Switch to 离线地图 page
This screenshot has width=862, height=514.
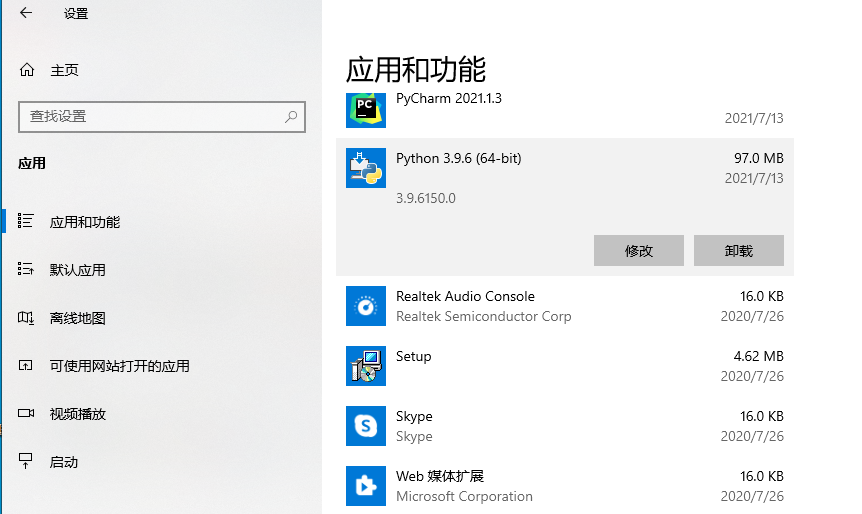[x=78, y=318]
